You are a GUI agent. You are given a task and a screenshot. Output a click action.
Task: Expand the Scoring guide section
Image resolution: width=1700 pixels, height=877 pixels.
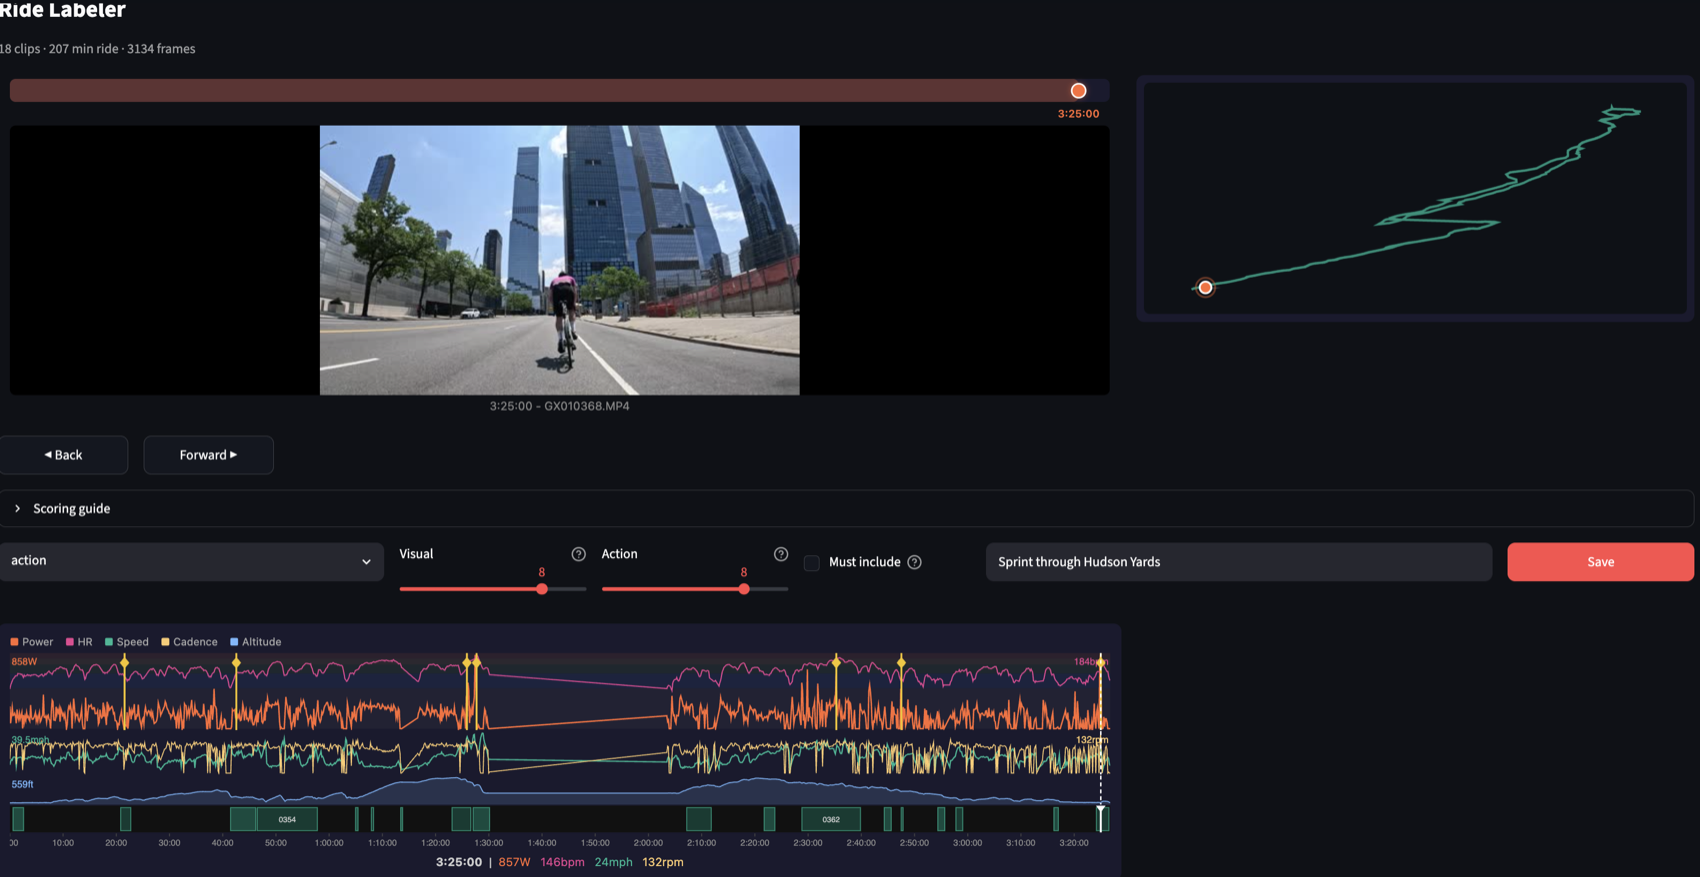point(847,509)
